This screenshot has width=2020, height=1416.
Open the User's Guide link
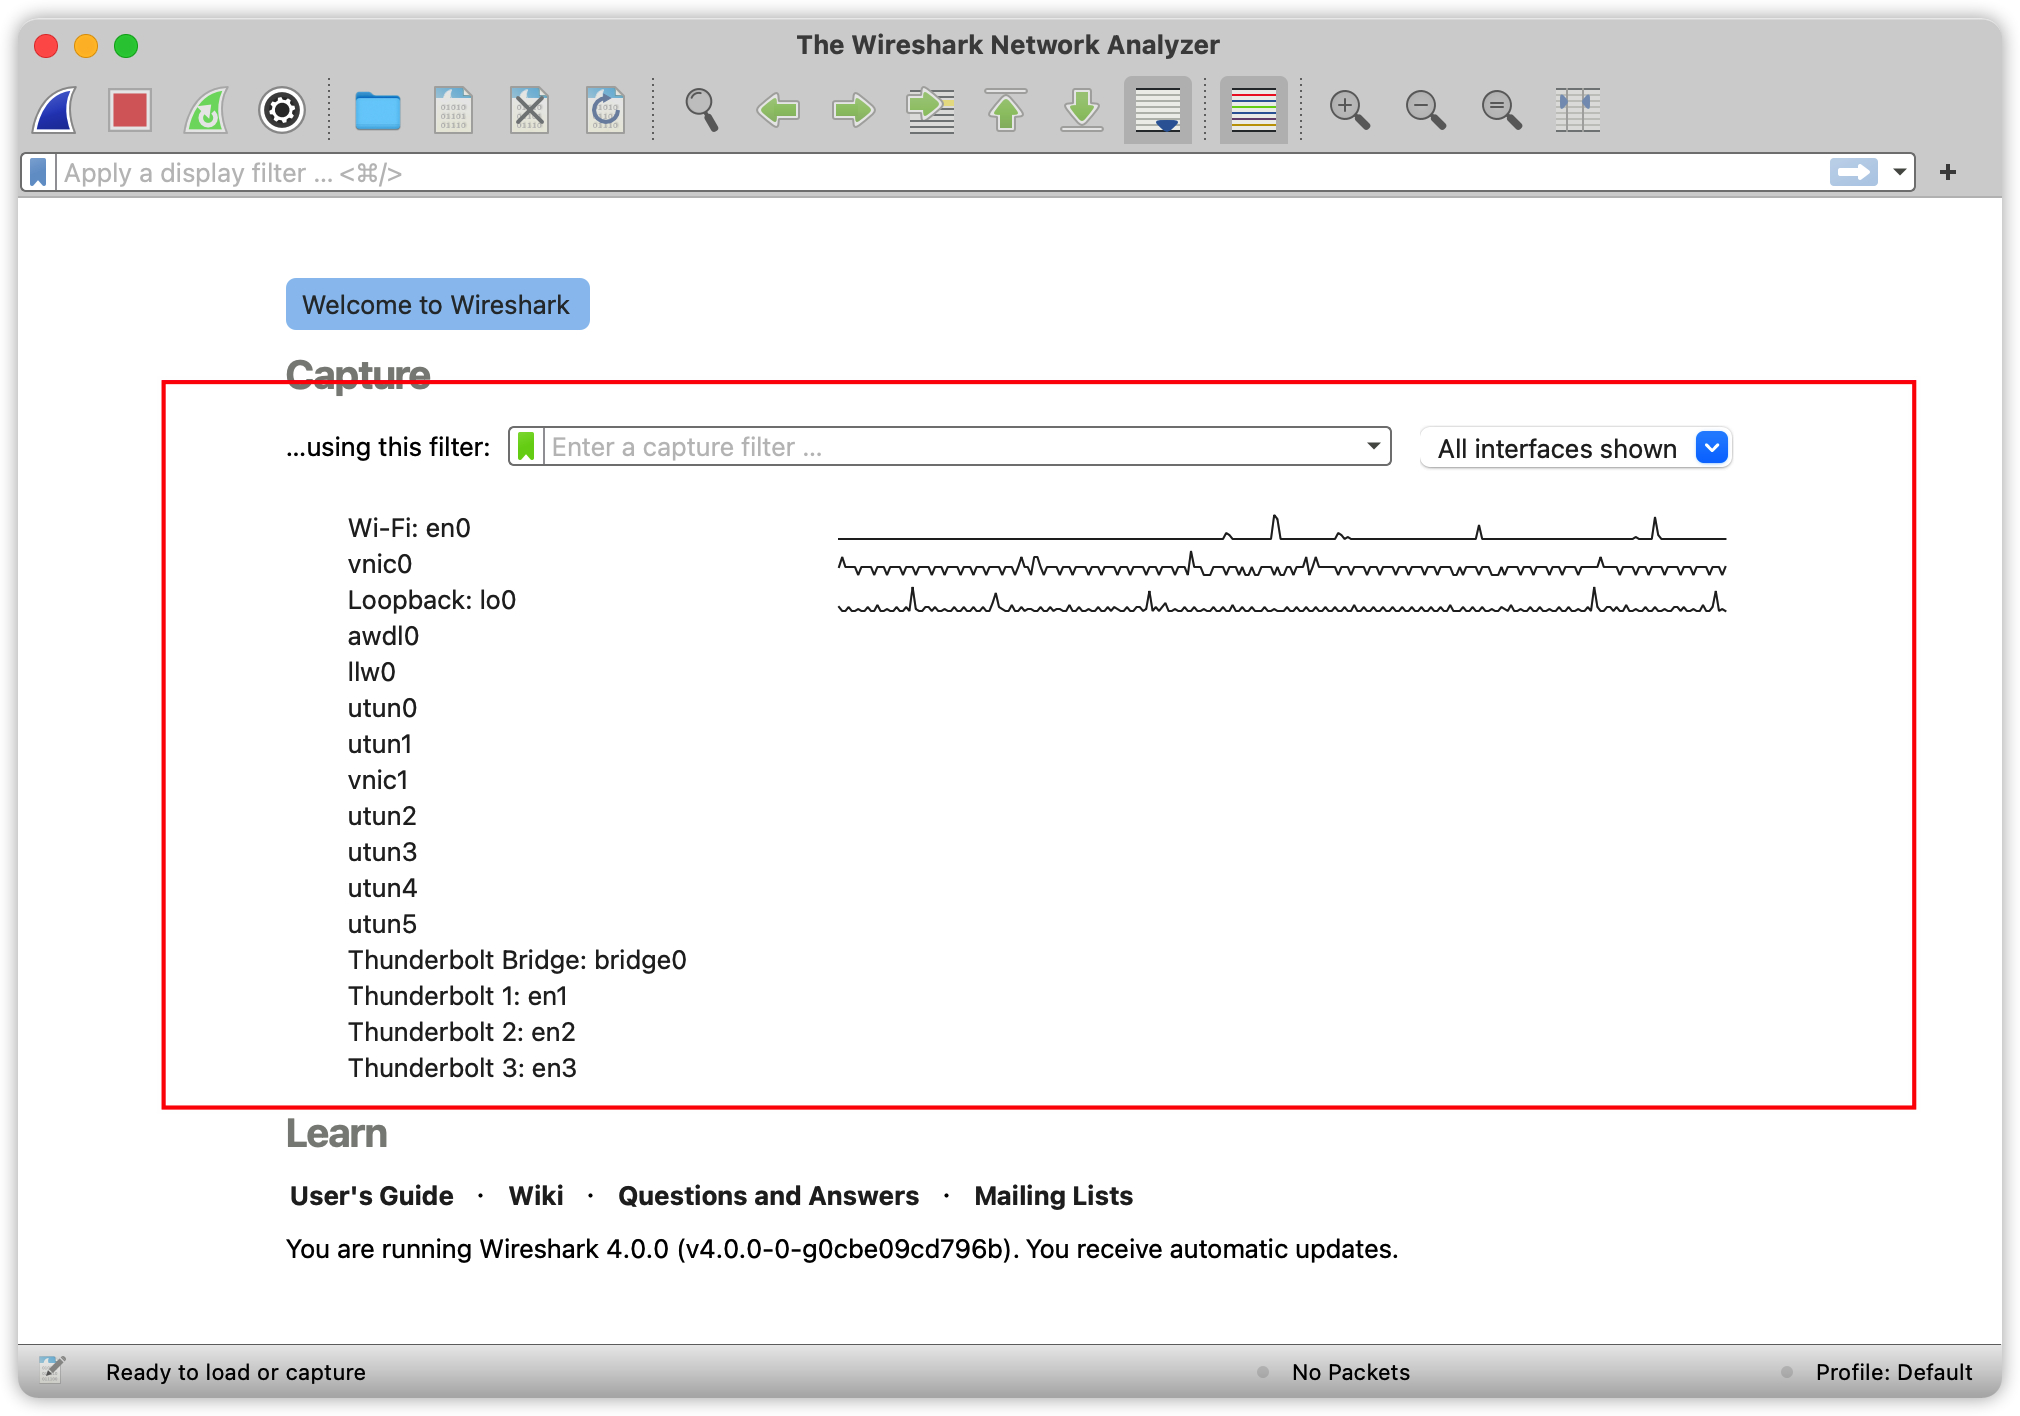(370, 1195)
